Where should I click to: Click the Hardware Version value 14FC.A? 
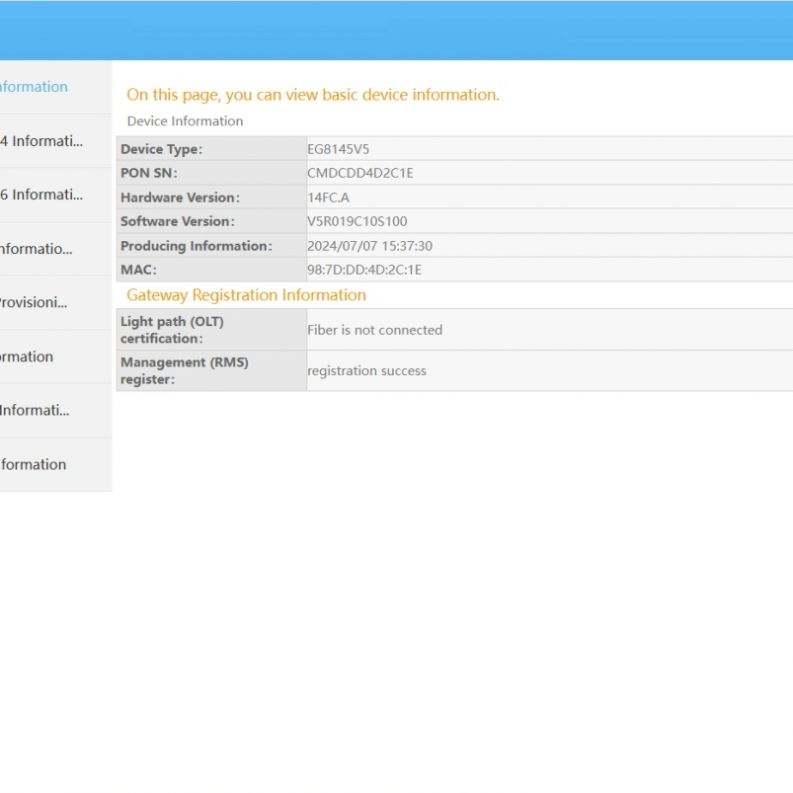coord(328,197)
